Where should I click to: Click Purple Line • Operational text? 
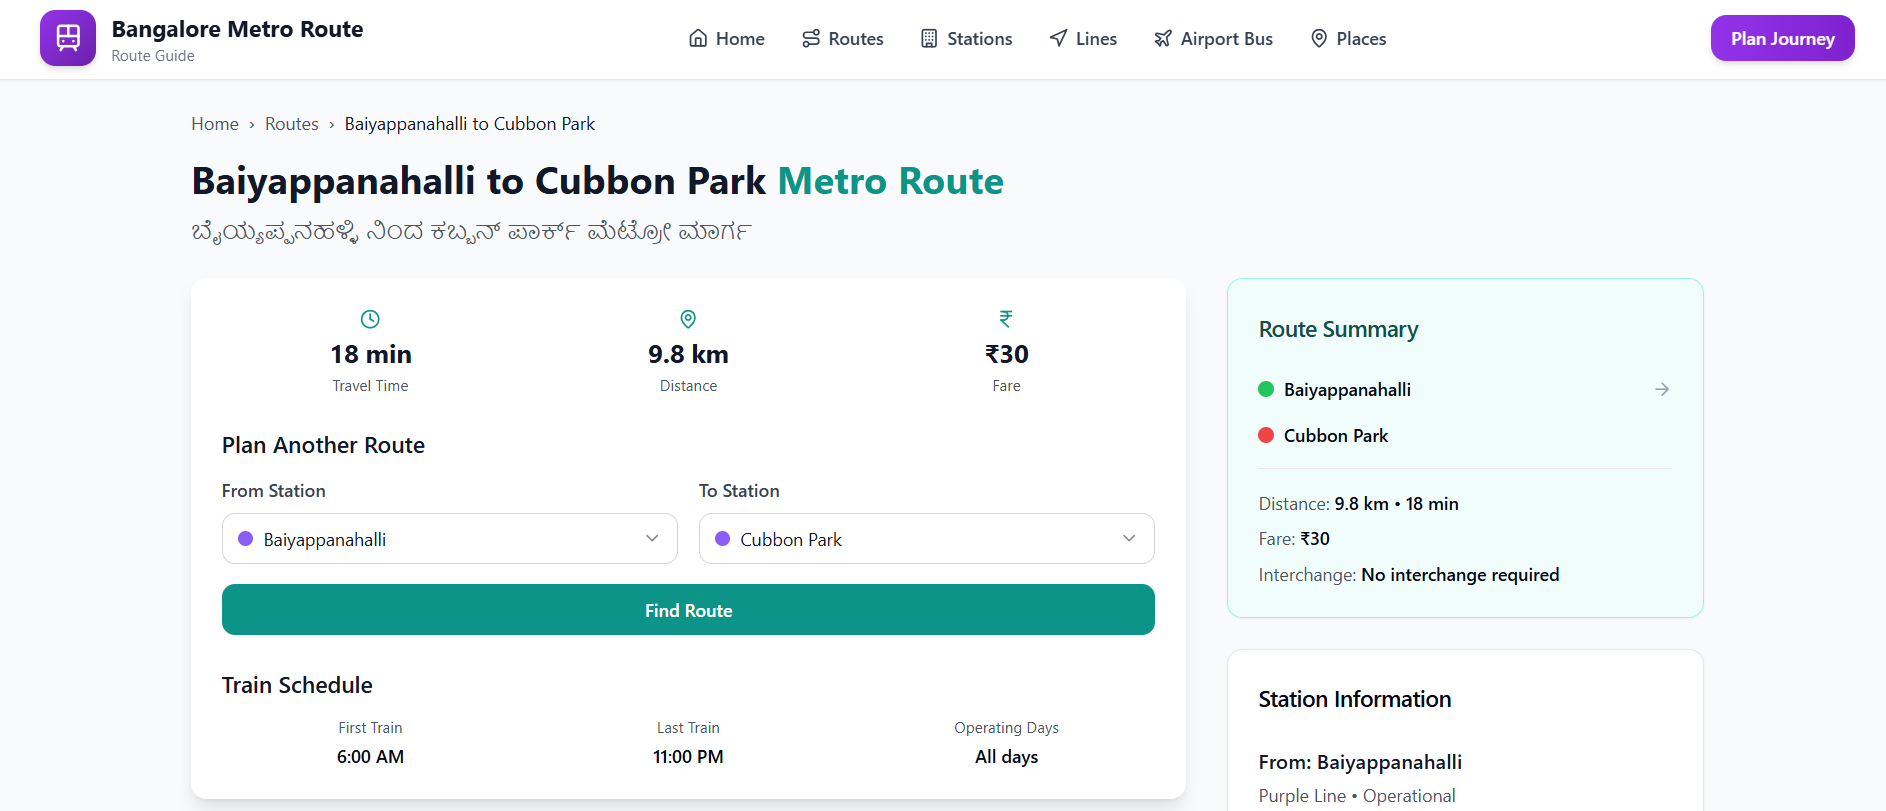pos(1357,796)
